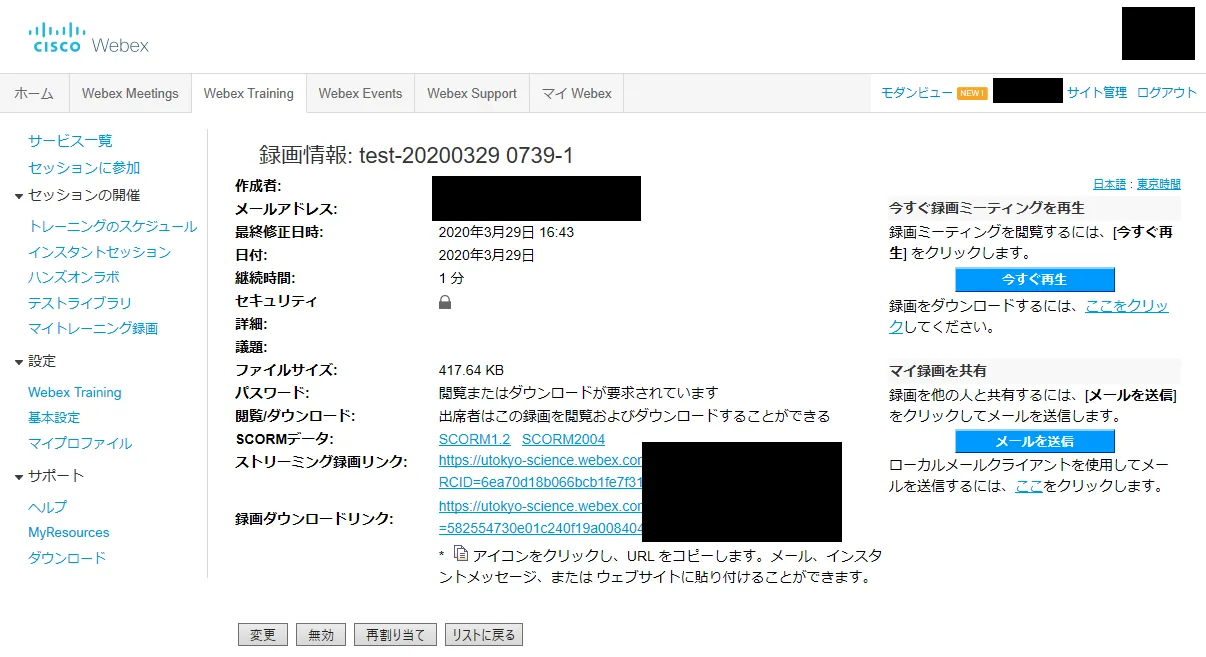The image size is (1206, 657).
Task: Switch to the Webex Meetings tab
Action: click(130, 93)
